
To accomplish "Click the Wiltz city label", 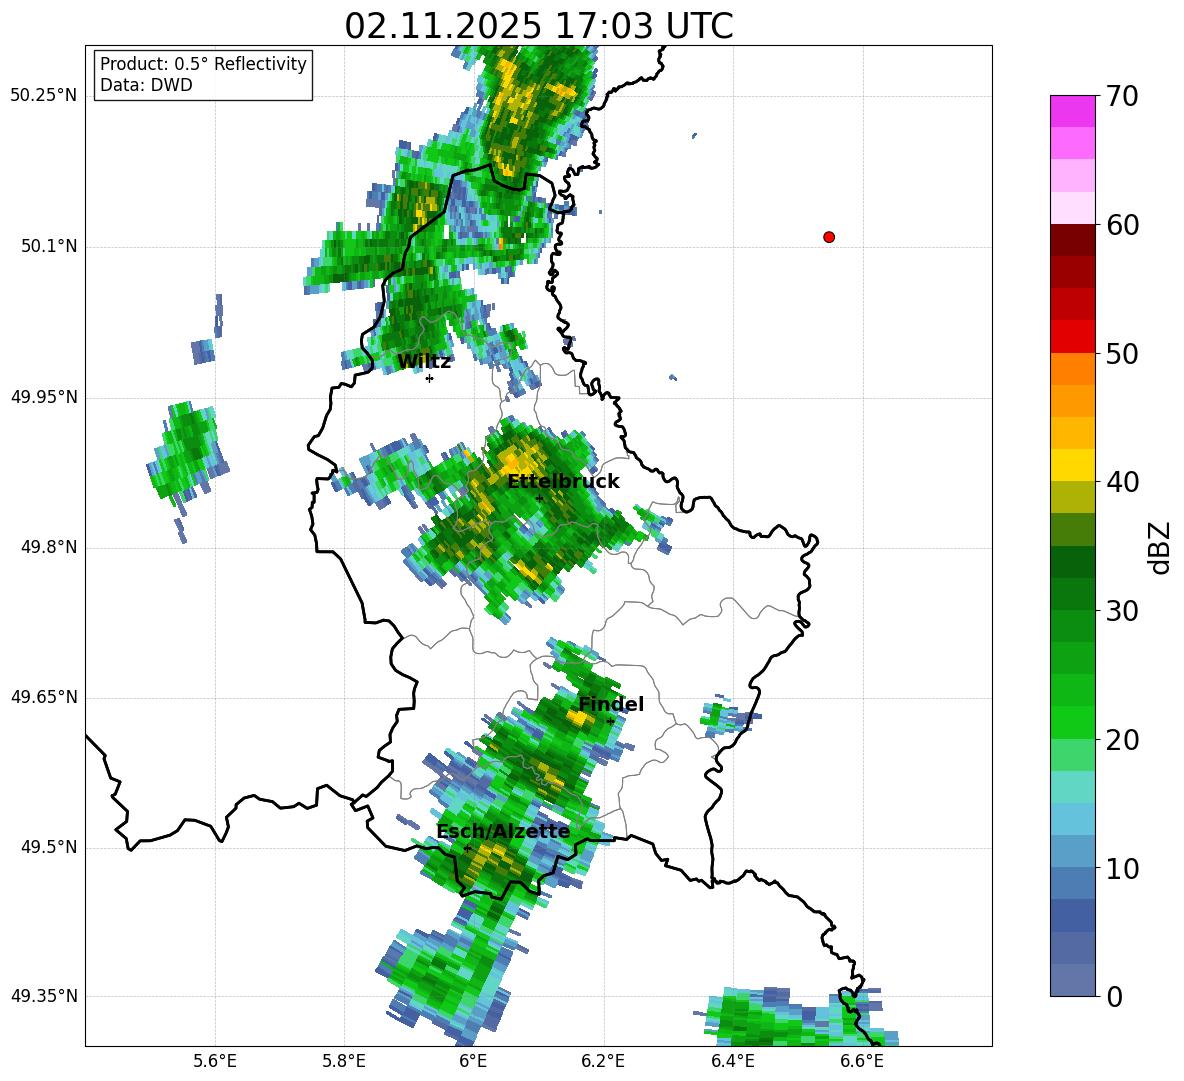I will pyautogui.click(x=424, y=362).
